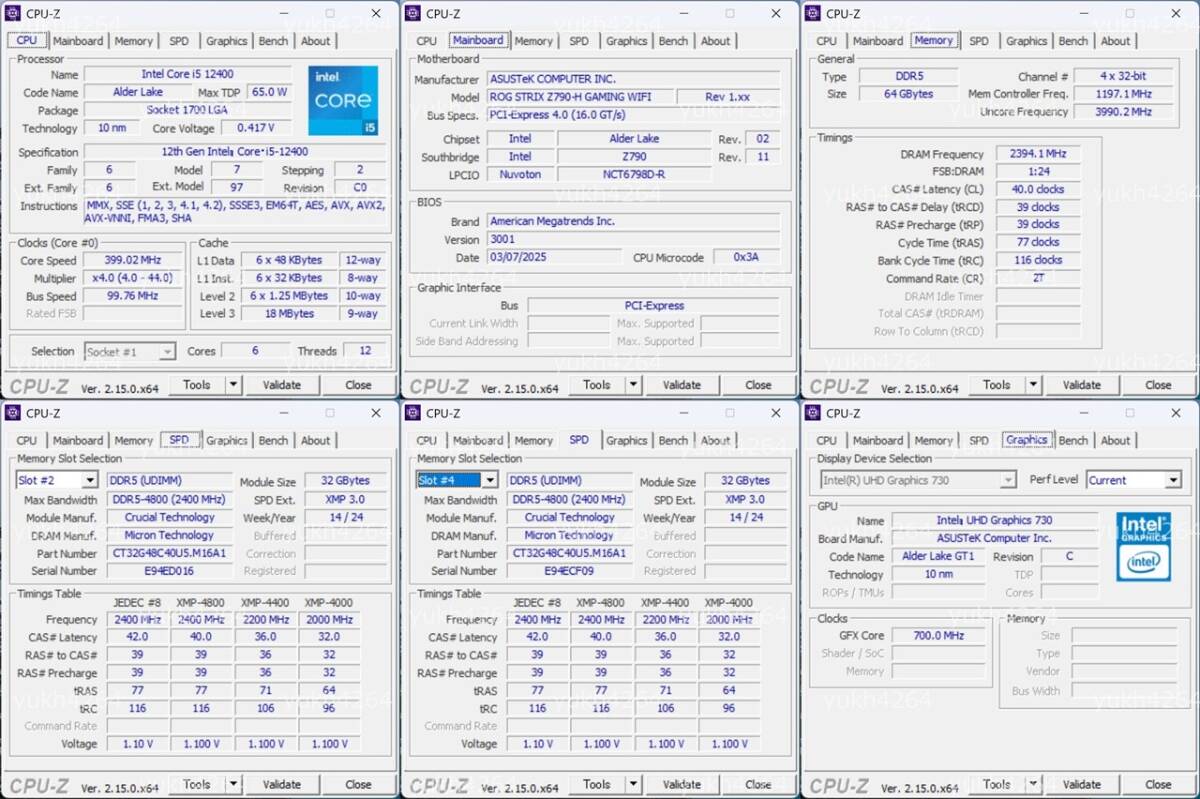This screenshot has height=799, width=1200.
Task: Select Mainboard tab in Graphics-tab window
Action: click(878, 441)
